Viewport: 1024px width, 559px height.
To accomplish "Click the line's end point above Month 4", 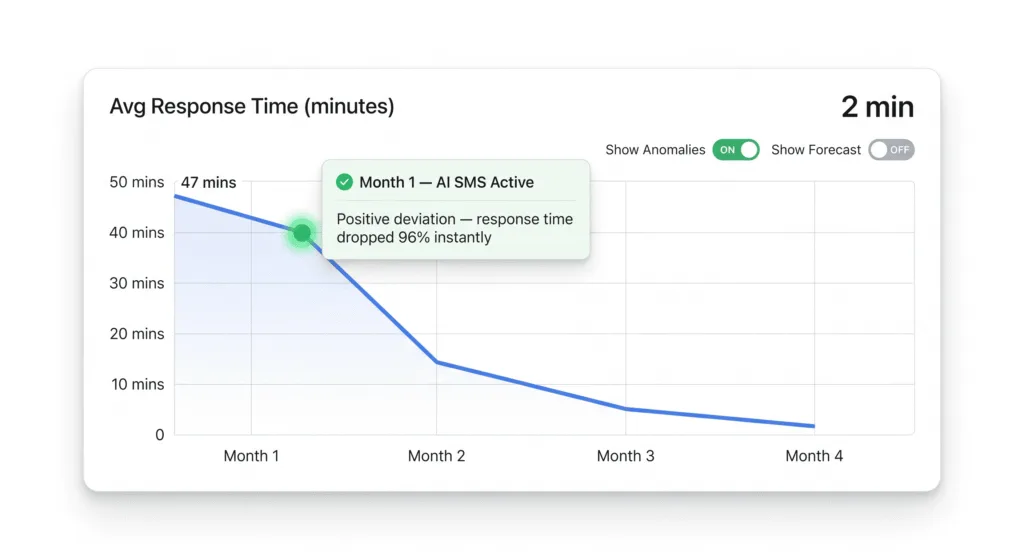I will [x=814, y=426].
